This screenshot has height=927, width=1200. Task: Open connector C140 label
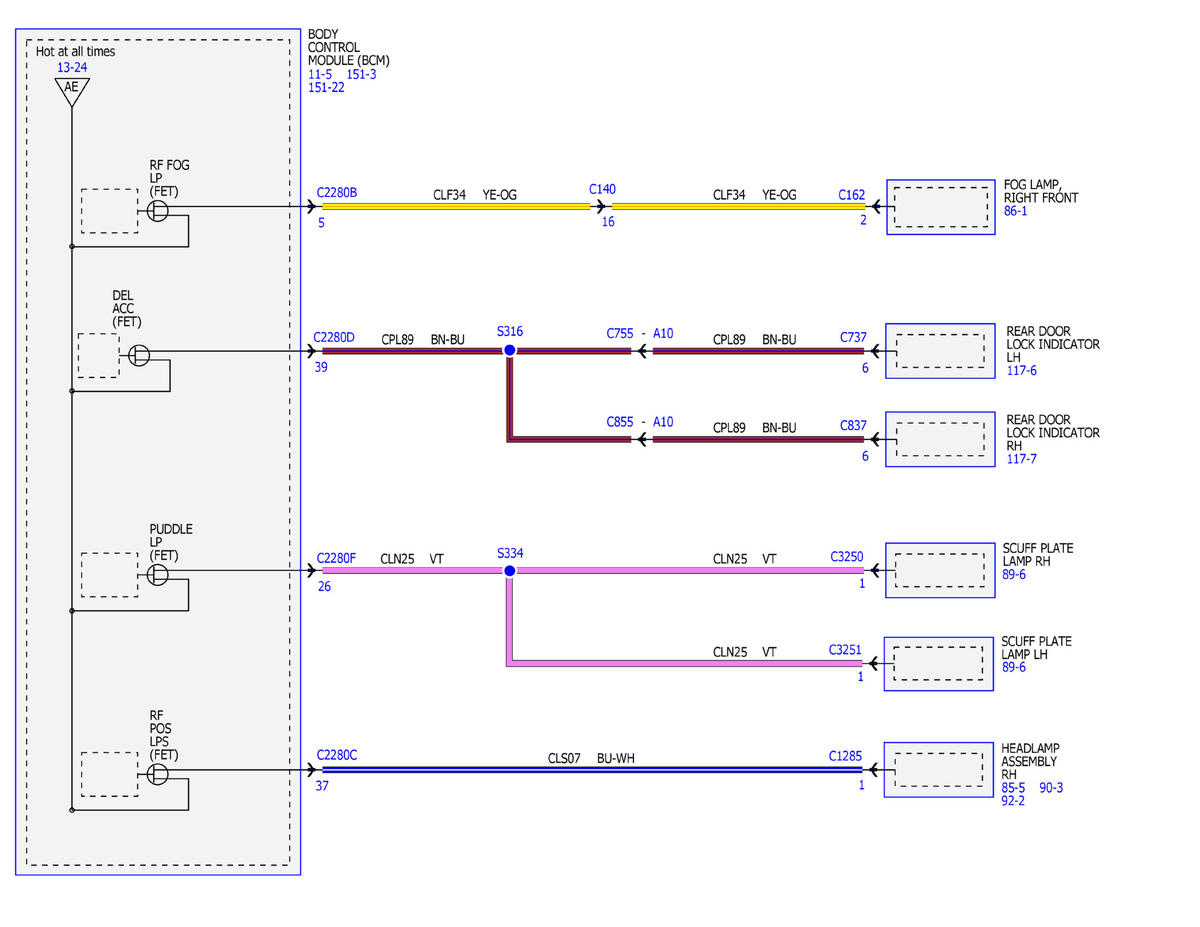(603, 188)
